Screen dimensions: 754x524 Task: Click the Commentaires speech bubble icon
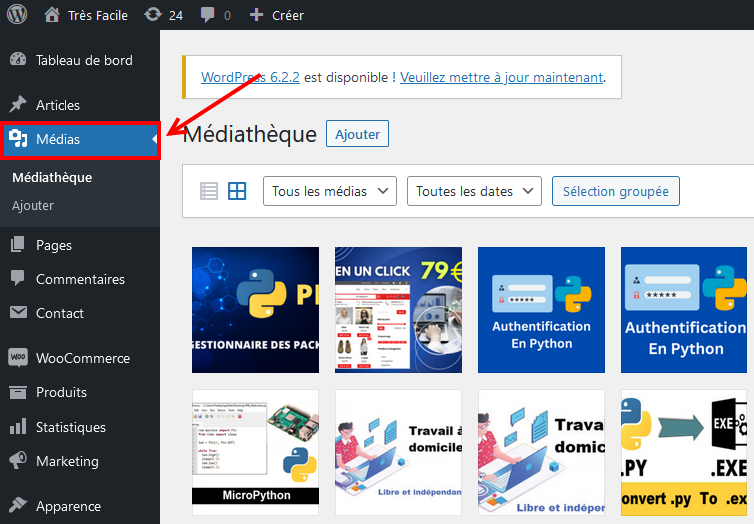click(18, 278)
